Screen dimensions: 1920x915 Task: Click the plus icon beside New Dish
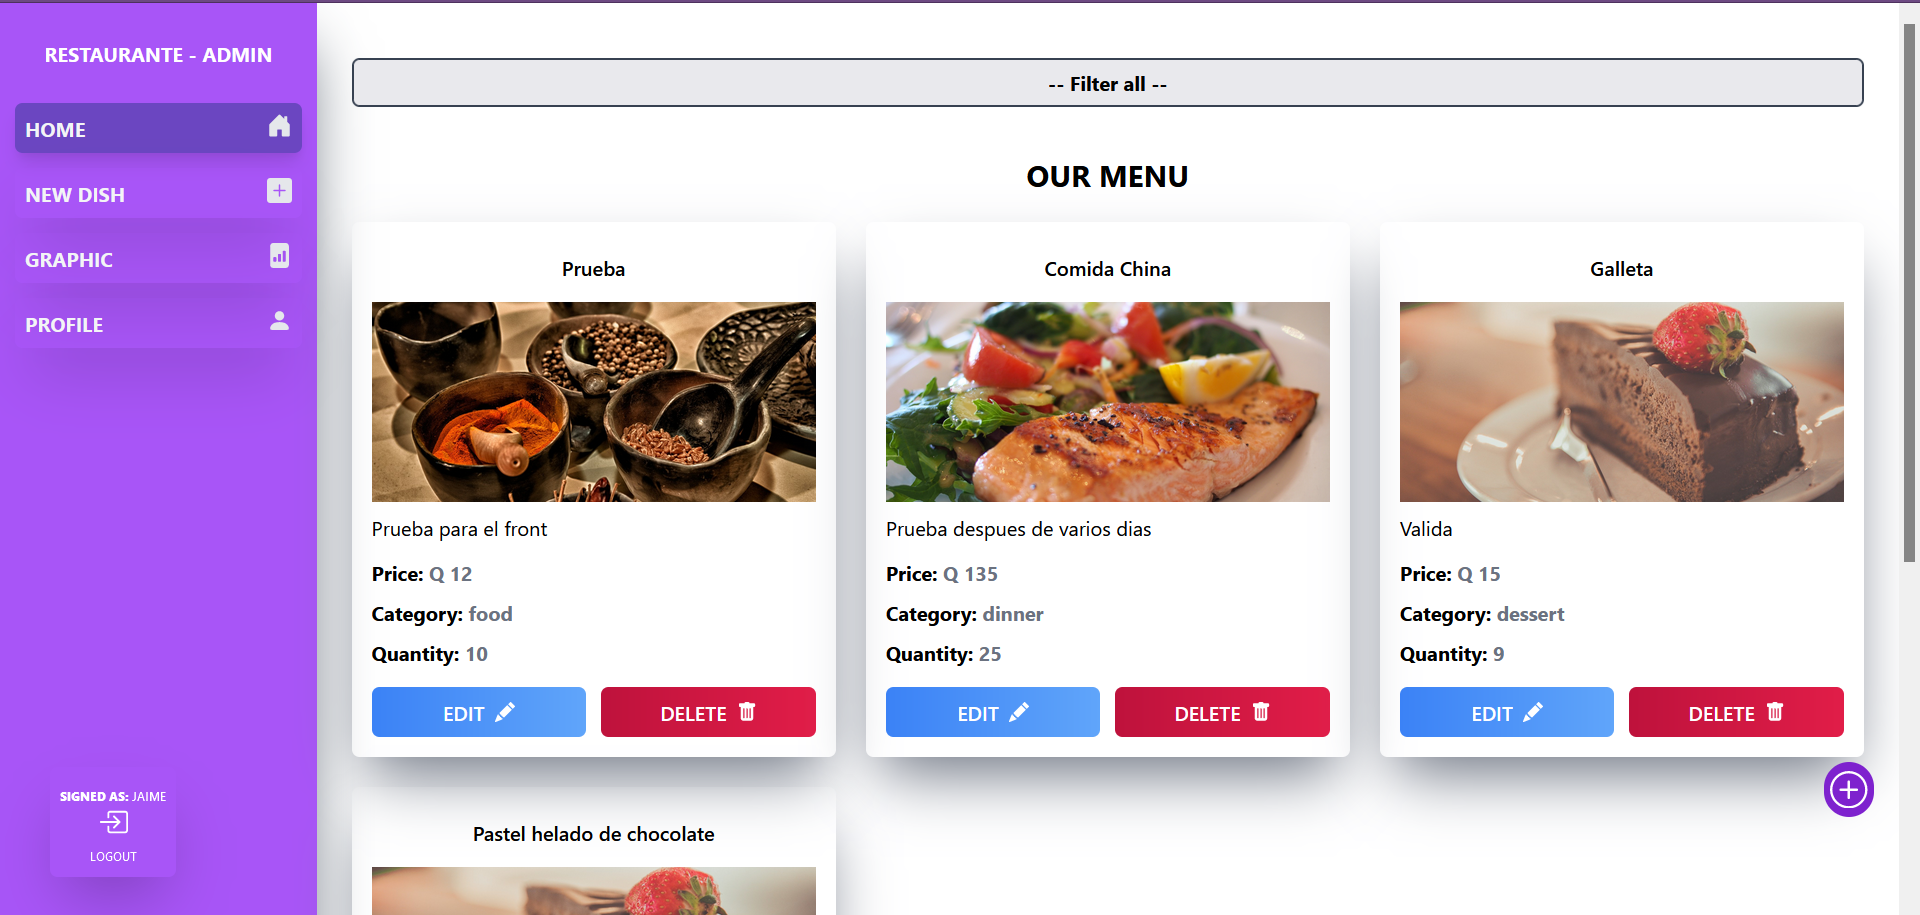[279, 190]
